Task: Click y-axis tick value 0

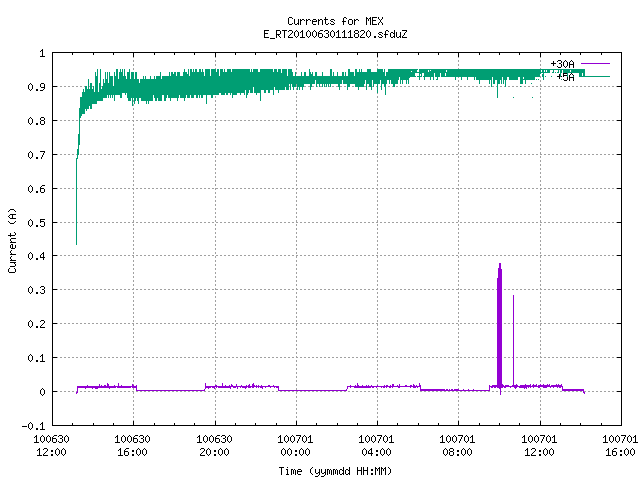Action: click(42, 392)
